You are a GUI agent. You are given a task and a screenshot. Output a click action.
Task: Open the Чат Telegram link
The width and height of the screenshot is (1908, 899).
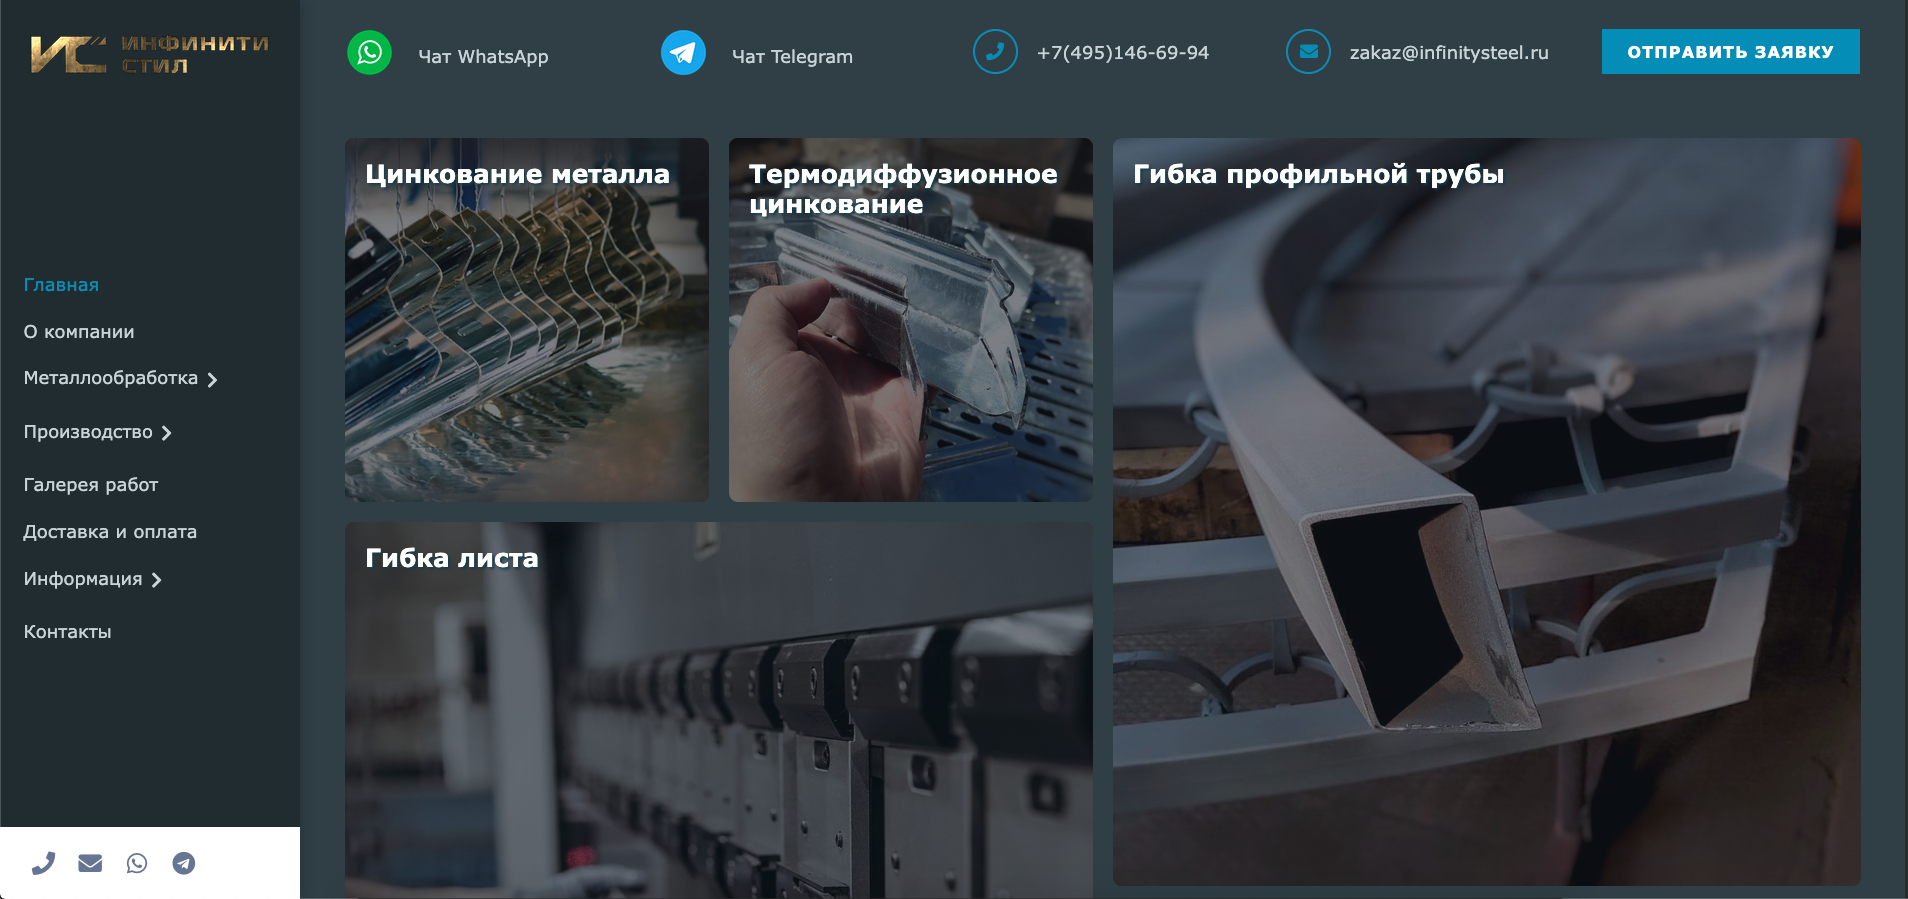pos(792,57)
